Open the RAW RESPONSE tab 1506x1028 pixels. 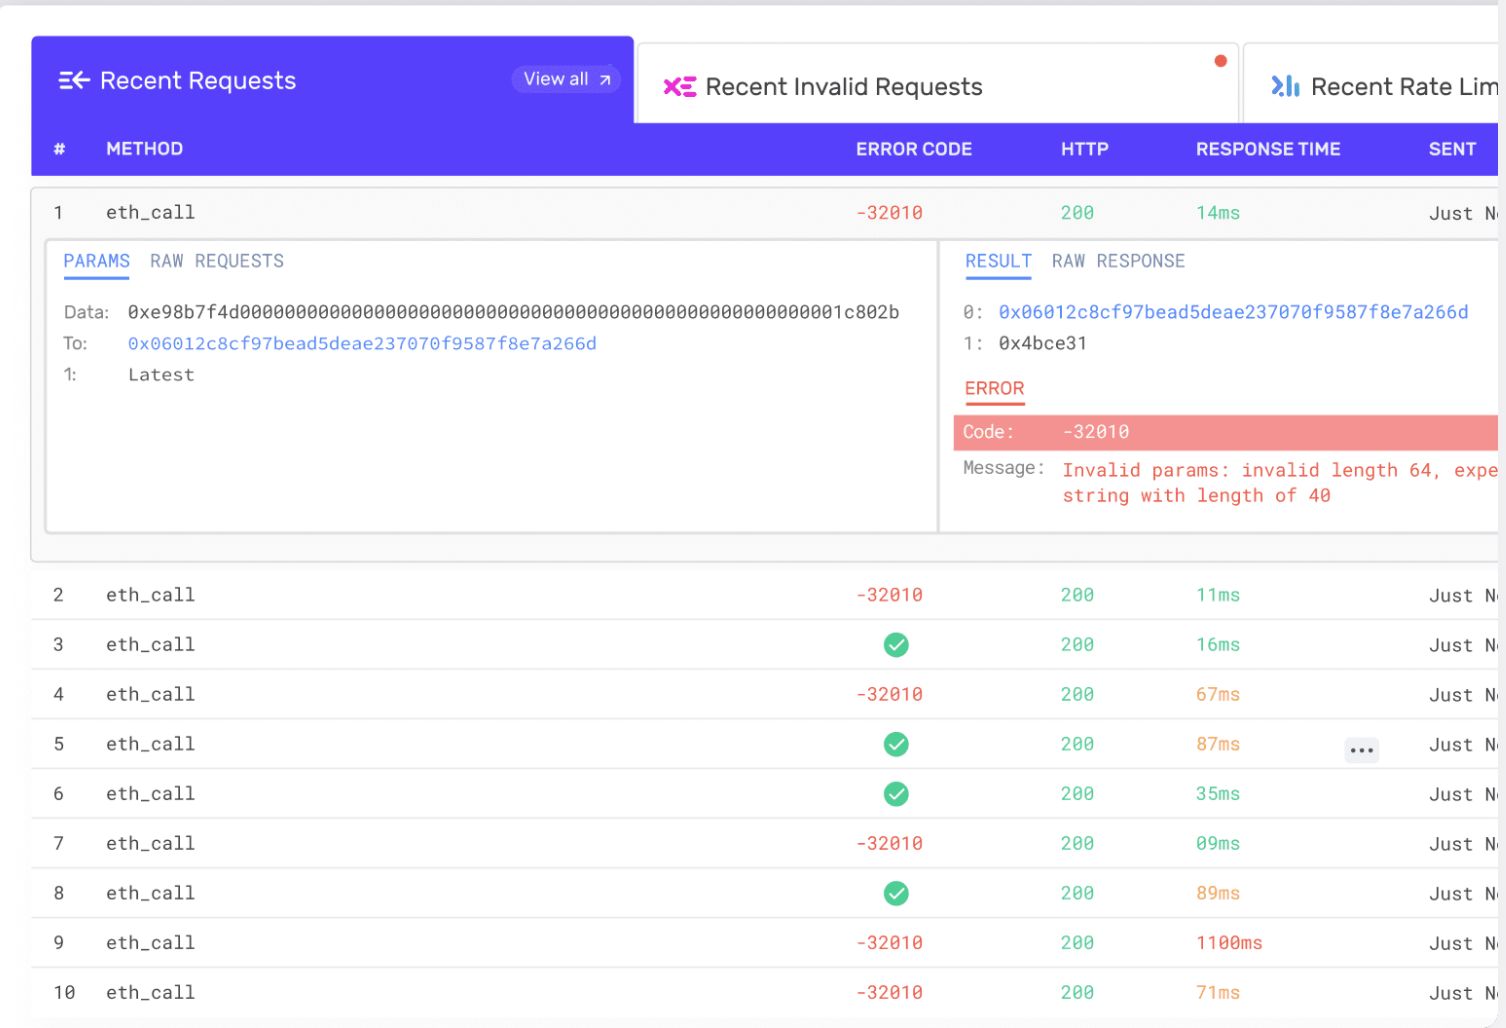coord(1118,261)
